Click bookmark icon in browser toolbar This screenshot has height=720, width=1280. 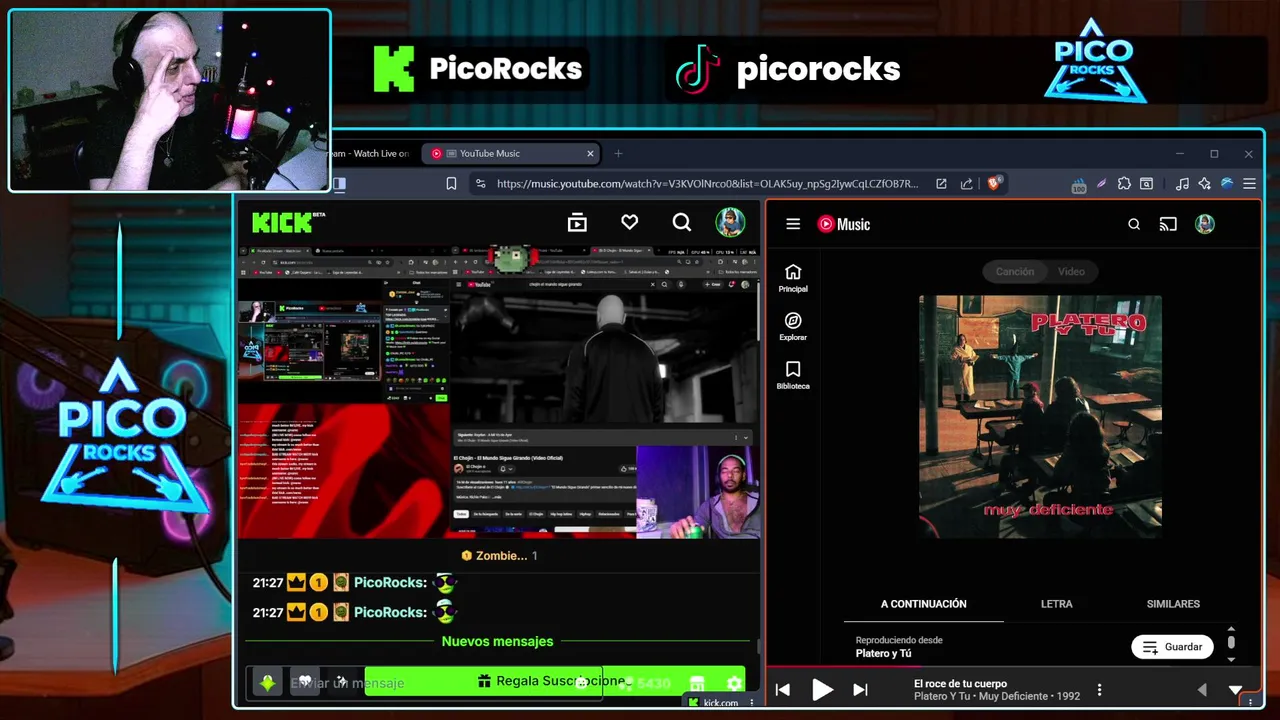(451, 184)
